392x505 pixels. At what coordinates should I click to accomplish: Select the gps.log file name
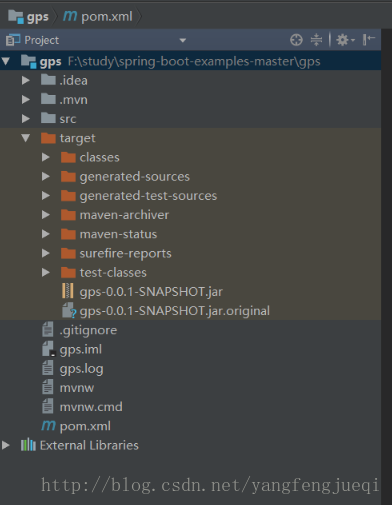click(x=82, y=369)
